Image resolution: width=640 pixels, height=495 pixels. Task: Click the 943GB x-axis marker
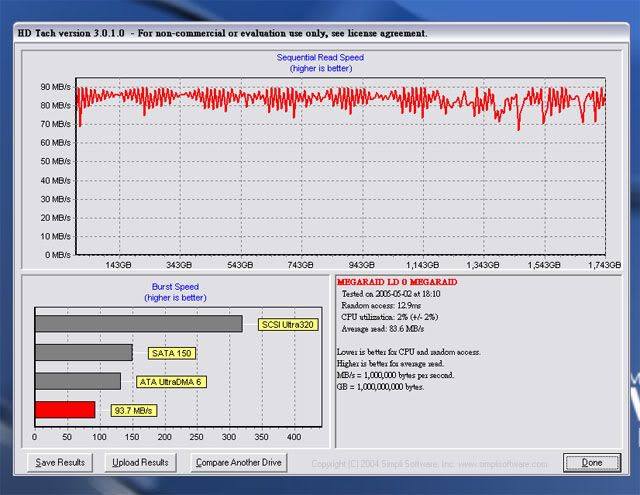(360, 265)
